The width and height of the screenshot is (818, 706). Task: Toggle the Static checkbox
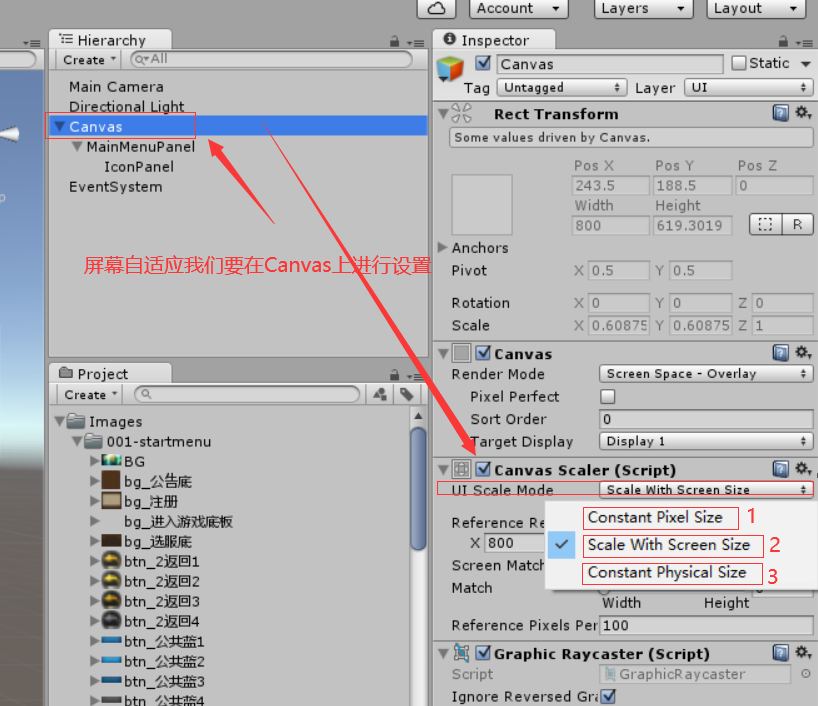(739, 63)
